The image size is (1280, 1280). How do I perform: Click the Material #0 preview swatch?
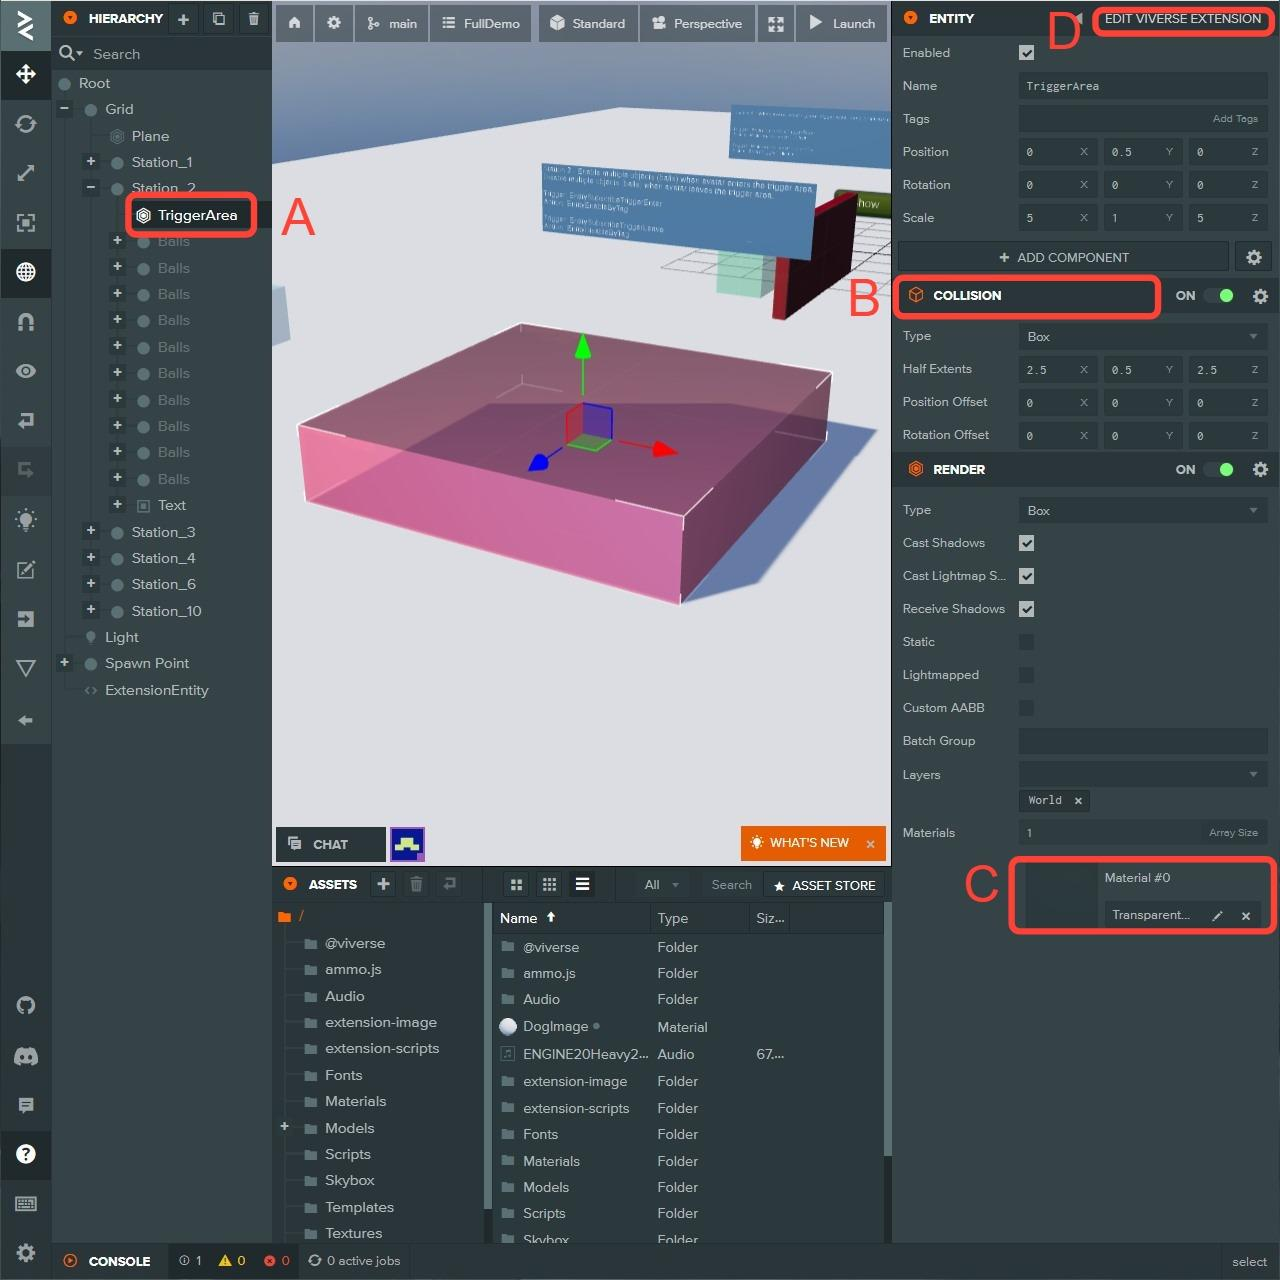pyautogui.click(x=1060, y=896)
